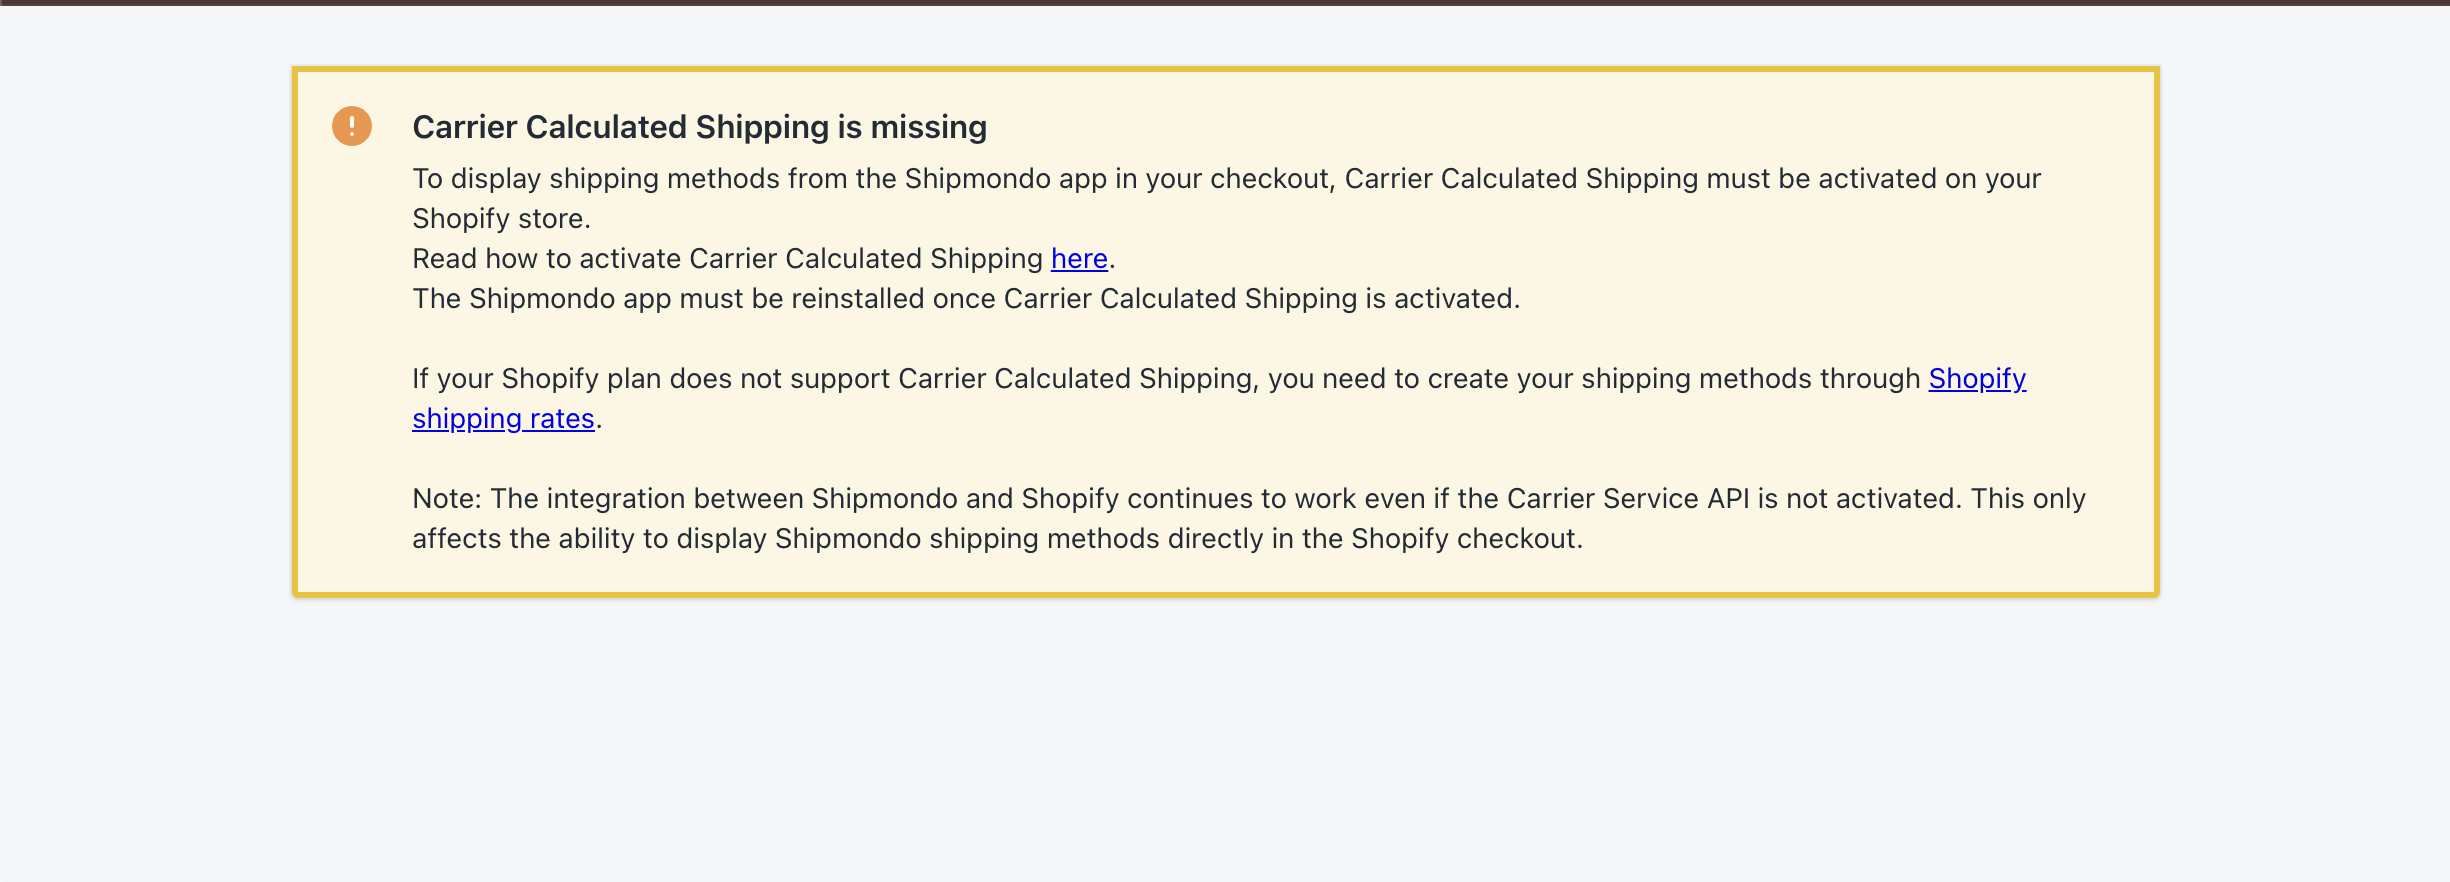2450x882 pixels.
Task: Open the "here" activation guide link
Action: (x=1079, y=259)
